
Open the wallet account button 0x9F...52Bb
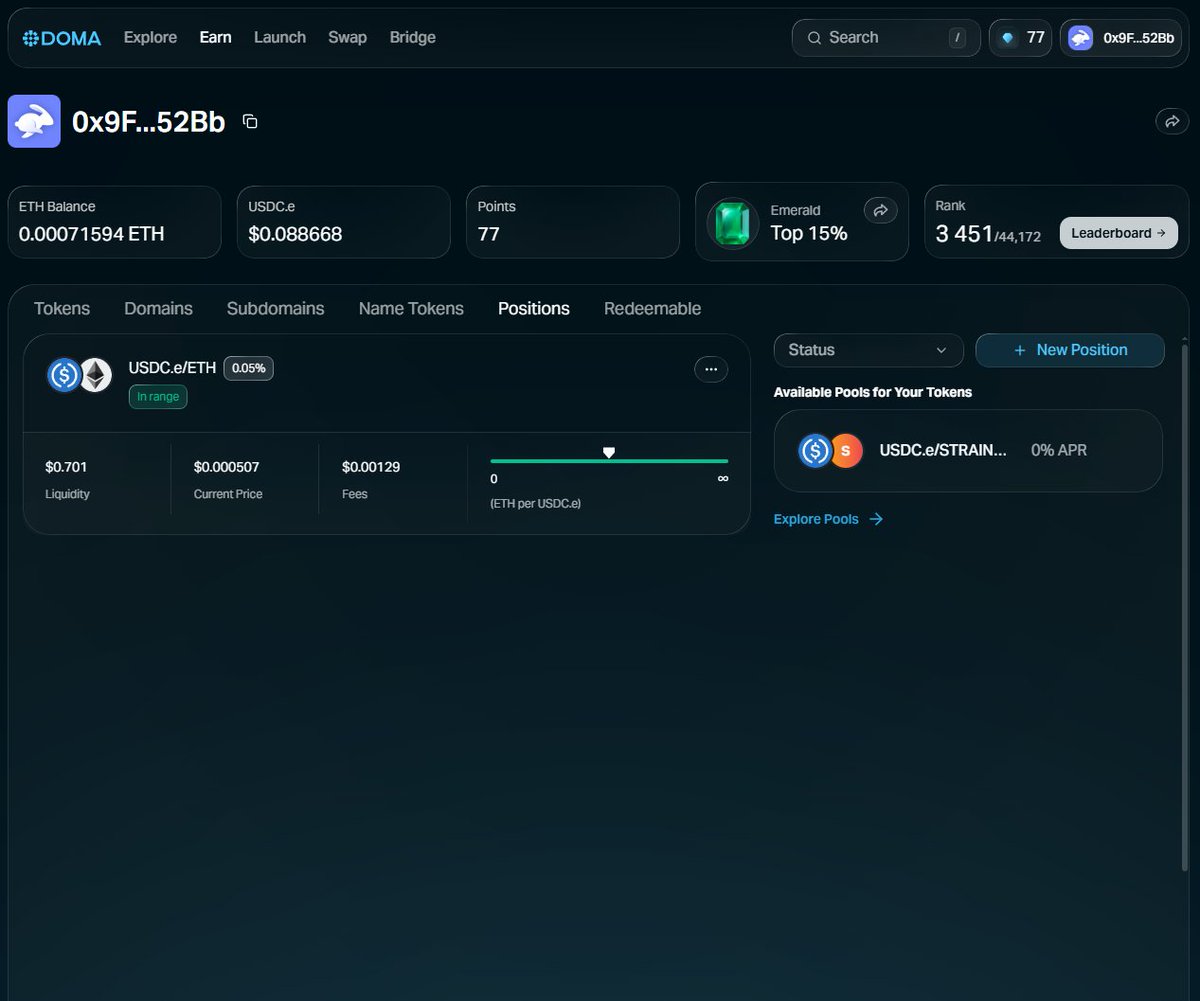tap(1121, 38)
